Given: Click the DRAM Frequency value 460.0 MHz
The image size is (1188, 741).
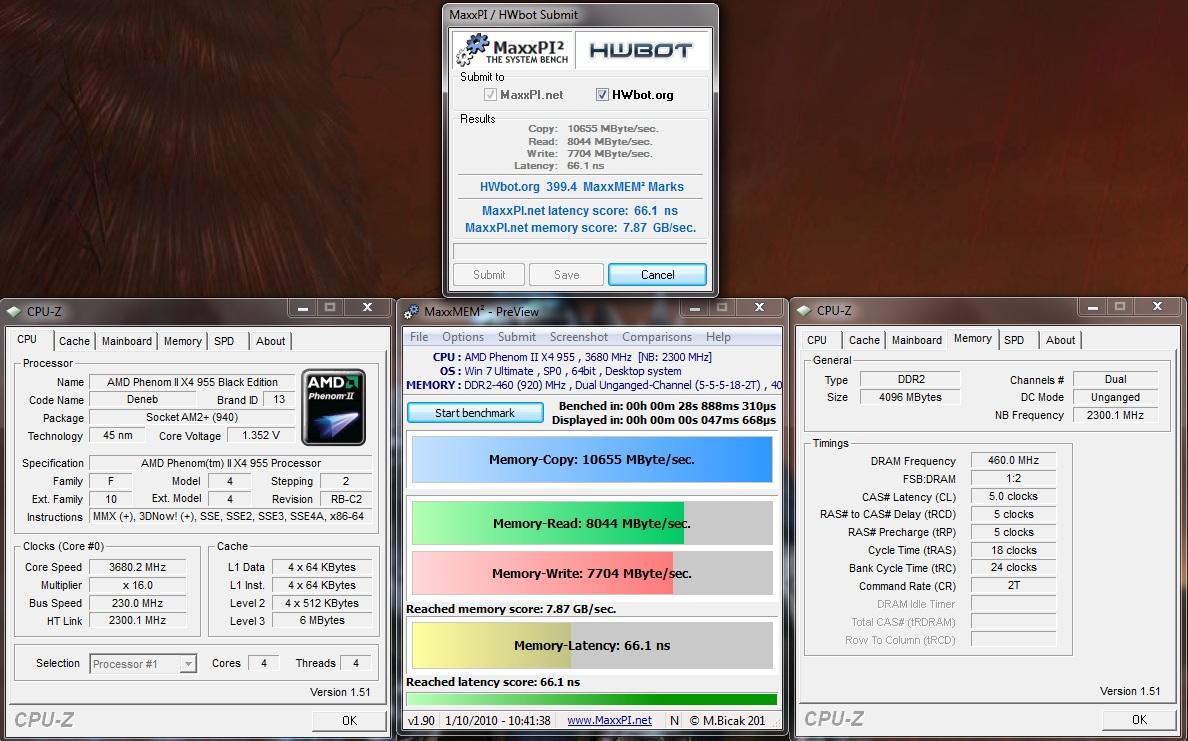Looking at the screenshot, I should pyautogui.click(x=1013, y=461).
